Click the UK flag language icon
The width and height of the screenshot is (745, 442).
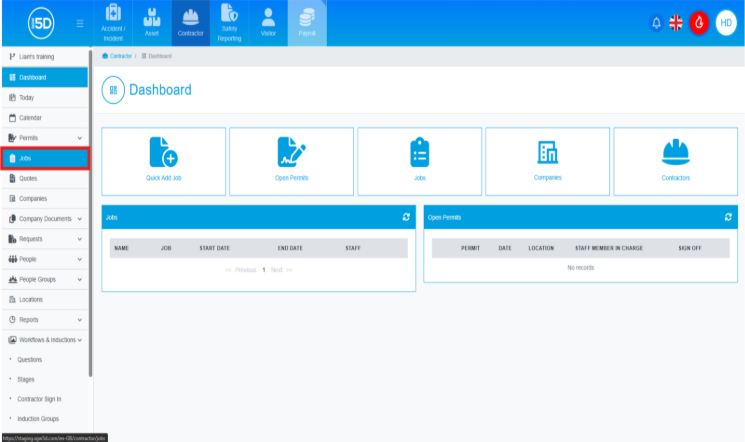point(676,23)
